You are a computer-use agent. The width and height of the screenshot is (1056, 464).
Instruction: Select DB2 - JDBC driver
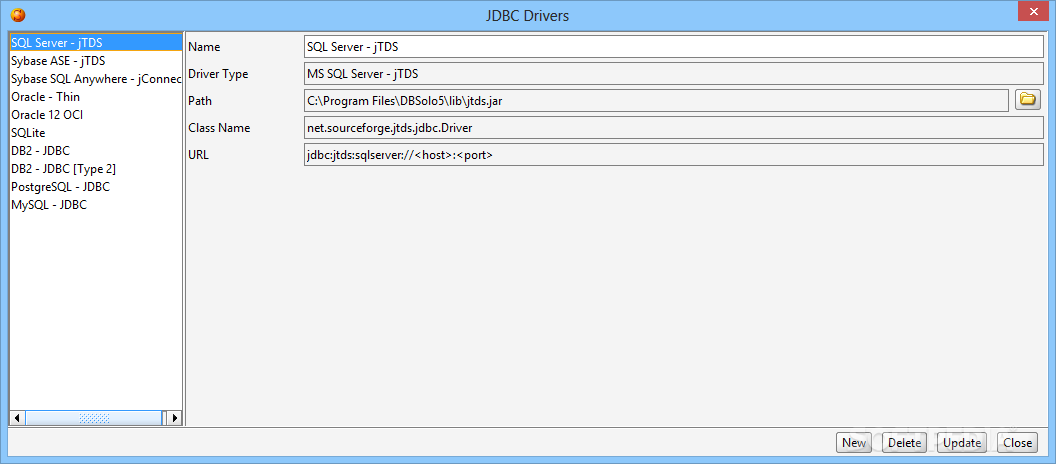pyautogui.click(x=96, y=151)
